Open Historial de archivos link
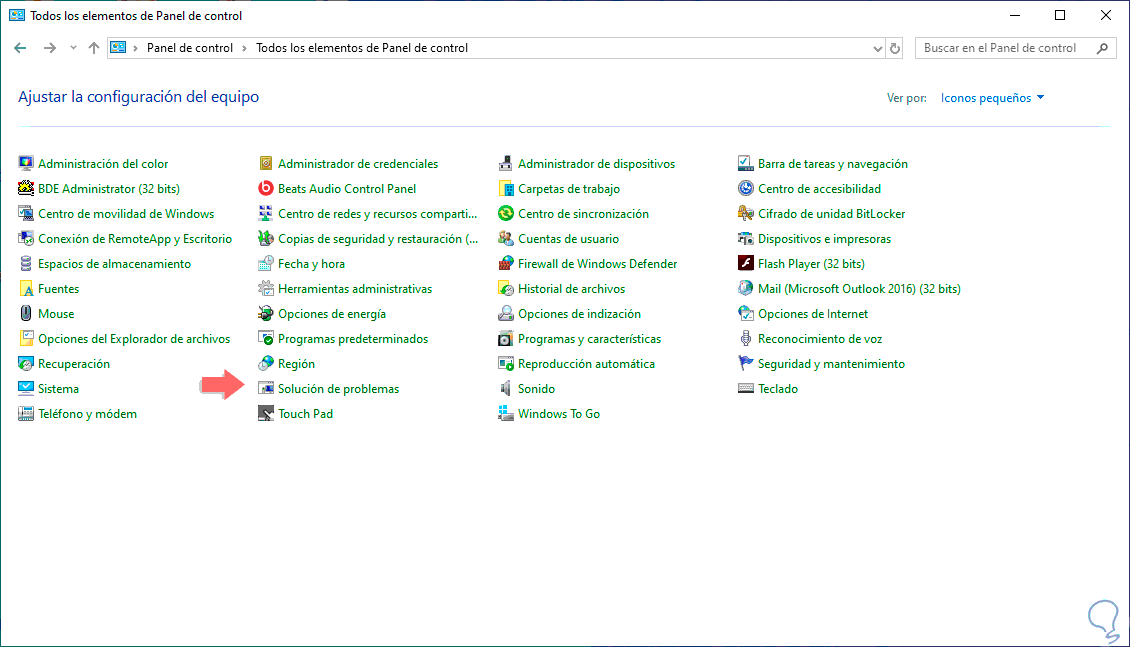The image size is (1130, 647). tap(571, 289)
